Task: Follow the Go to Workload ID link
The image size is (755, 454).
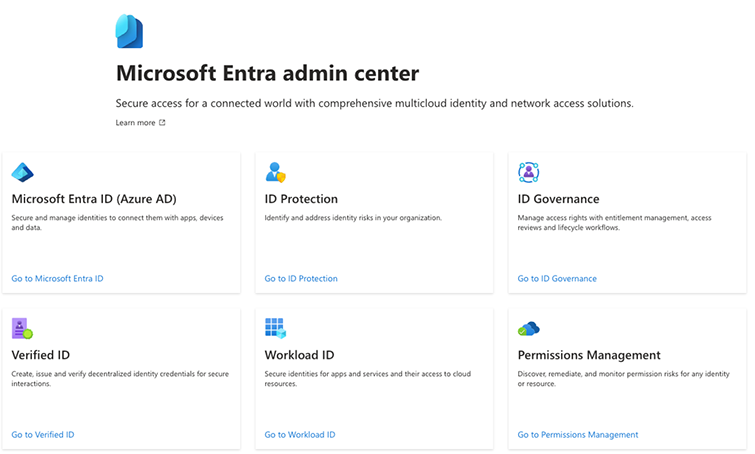Action: (x=300, y=435)
